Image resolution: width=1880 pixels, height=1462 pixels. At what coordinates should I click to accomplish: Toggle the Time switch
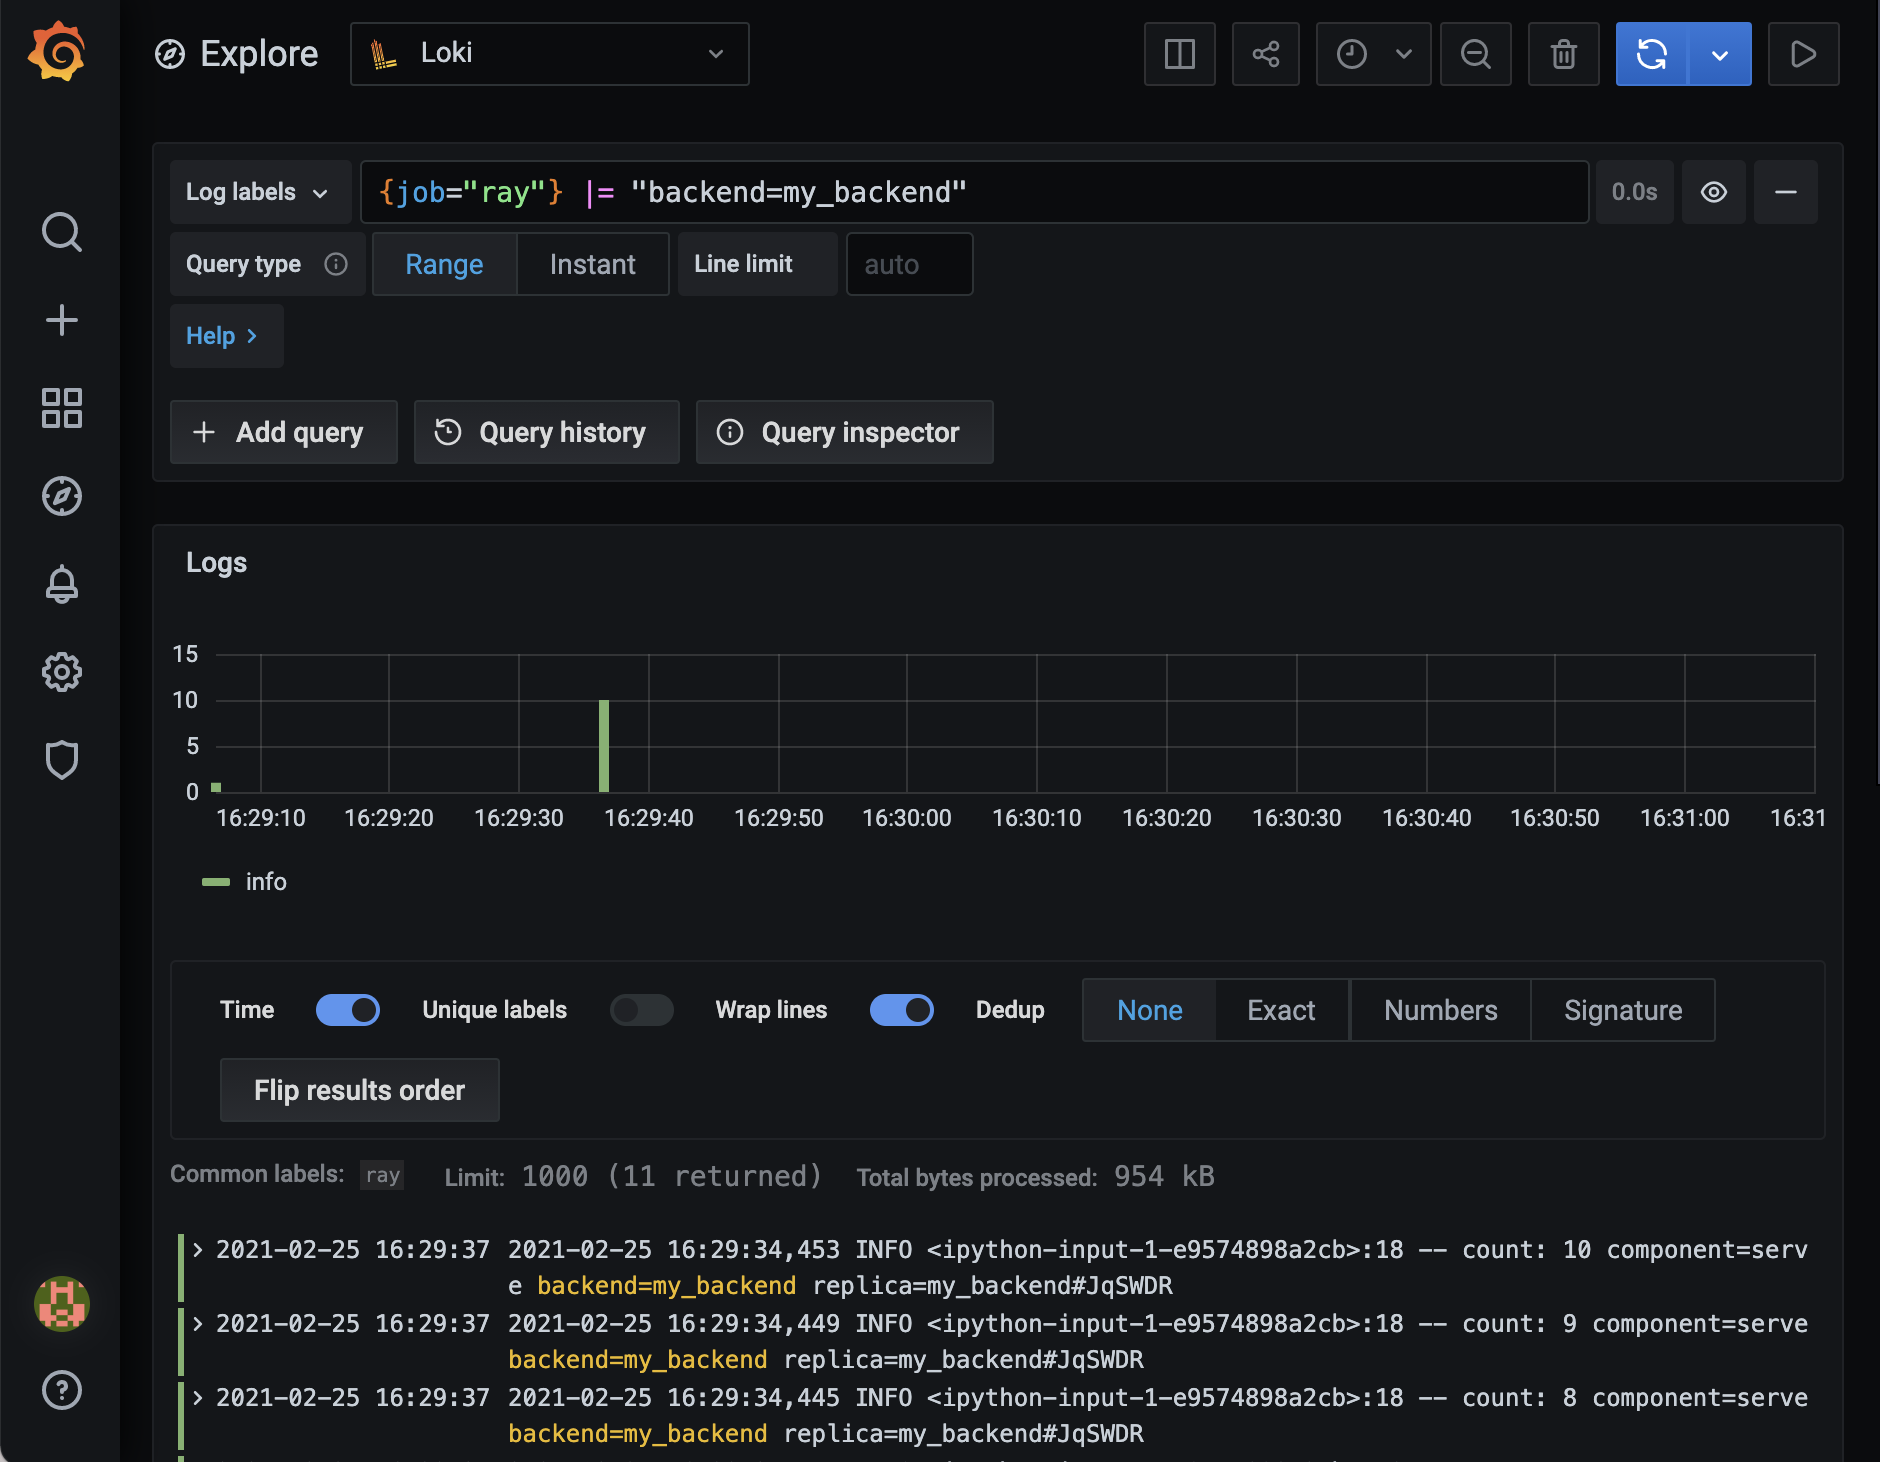click(x=348, y=1010)
